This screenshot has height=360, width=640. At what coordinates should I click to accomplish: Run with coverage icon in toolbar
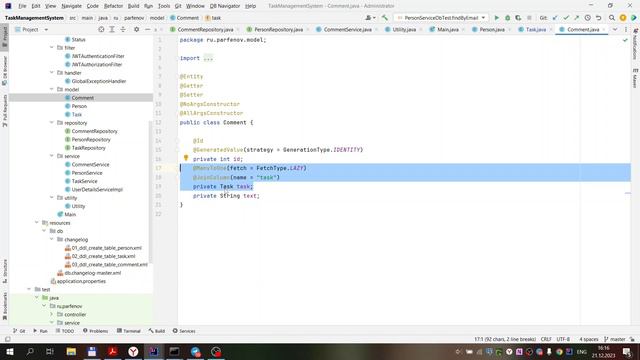518,18
